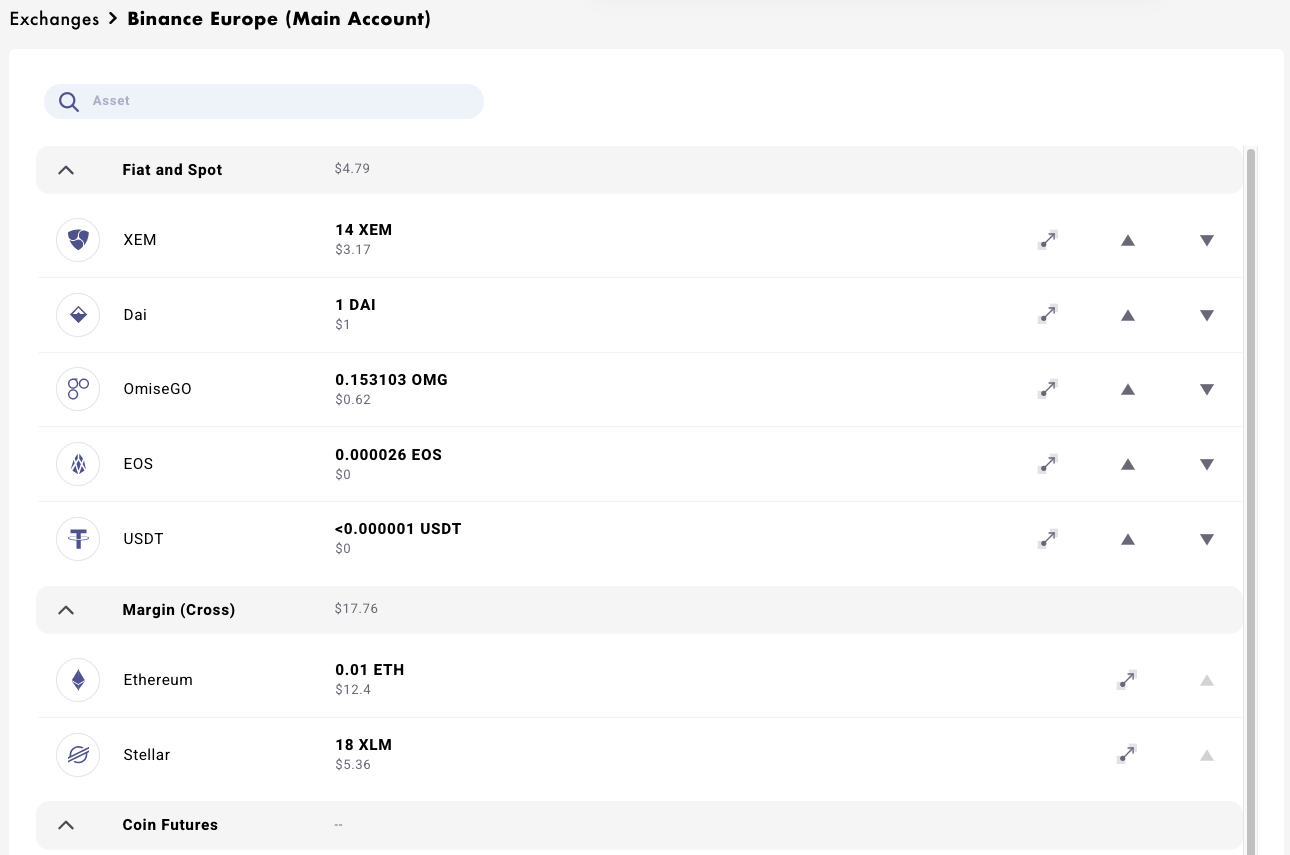1290x855 pixels.
Task: Select the EOS asset name
Action: pyautogui.click(x=138, y=464)
